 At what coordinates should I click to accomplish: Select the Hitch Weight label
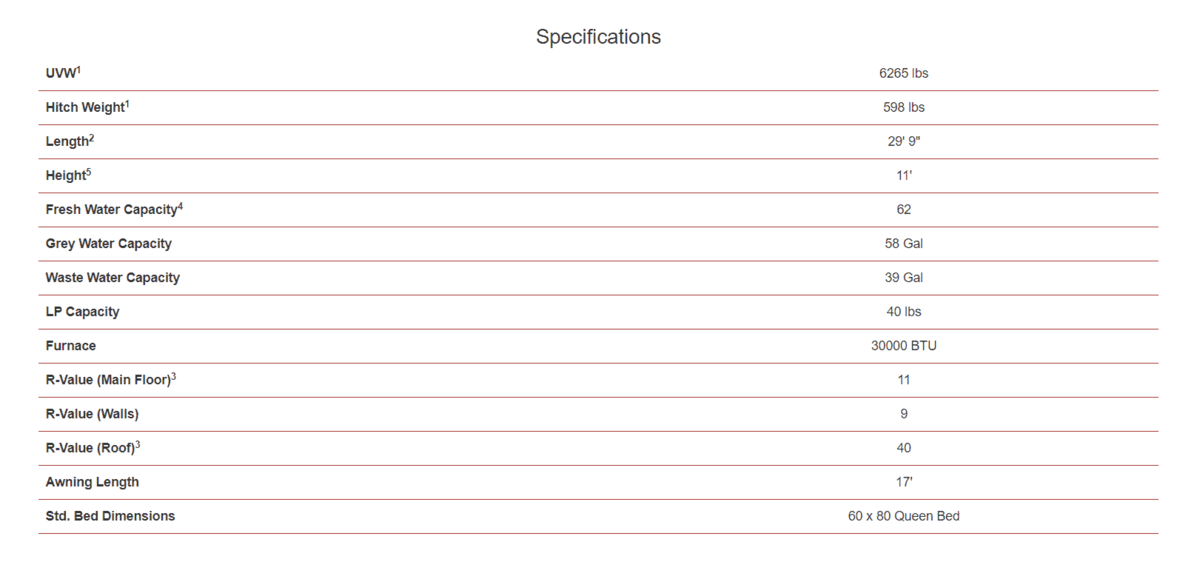86,107
